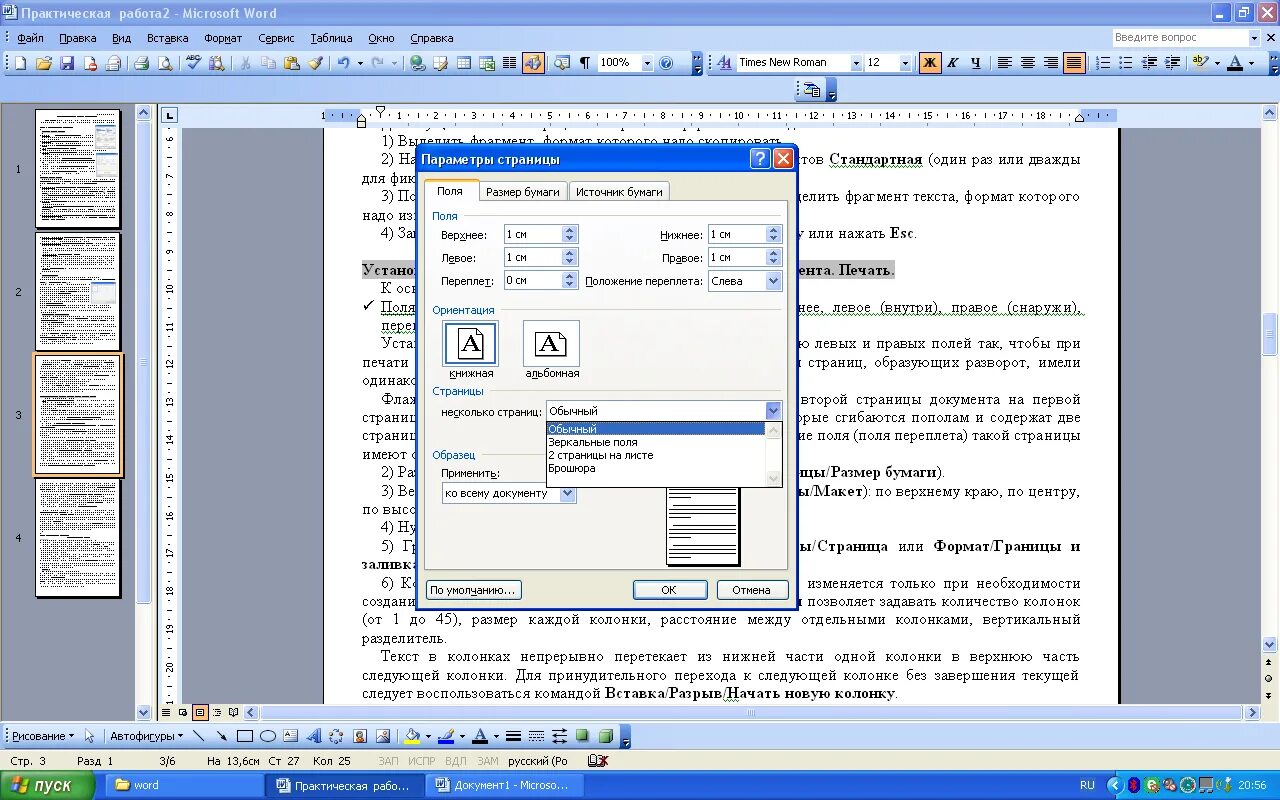Viewport: 1280px width, 800px height.
Task: Open zoom percentage dropdown
Action: [x=647, y=63]
